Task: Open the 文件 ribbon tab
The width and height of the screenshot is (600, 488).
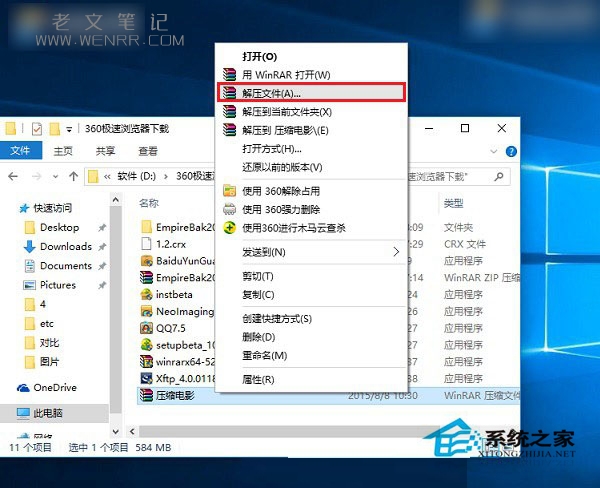Action: (21, 150)
